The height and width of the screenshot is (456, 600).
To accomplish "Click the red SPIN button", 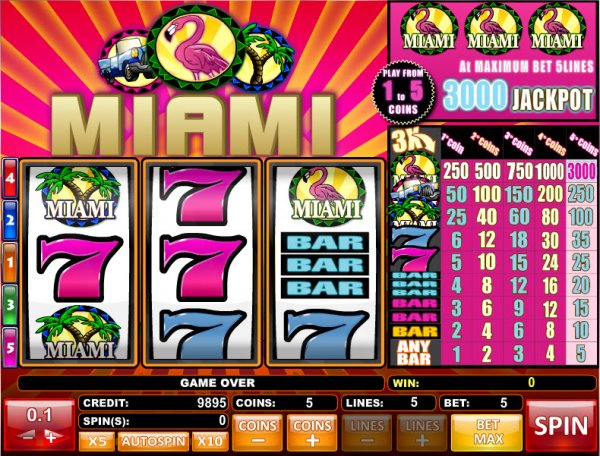I will (561, 426).
